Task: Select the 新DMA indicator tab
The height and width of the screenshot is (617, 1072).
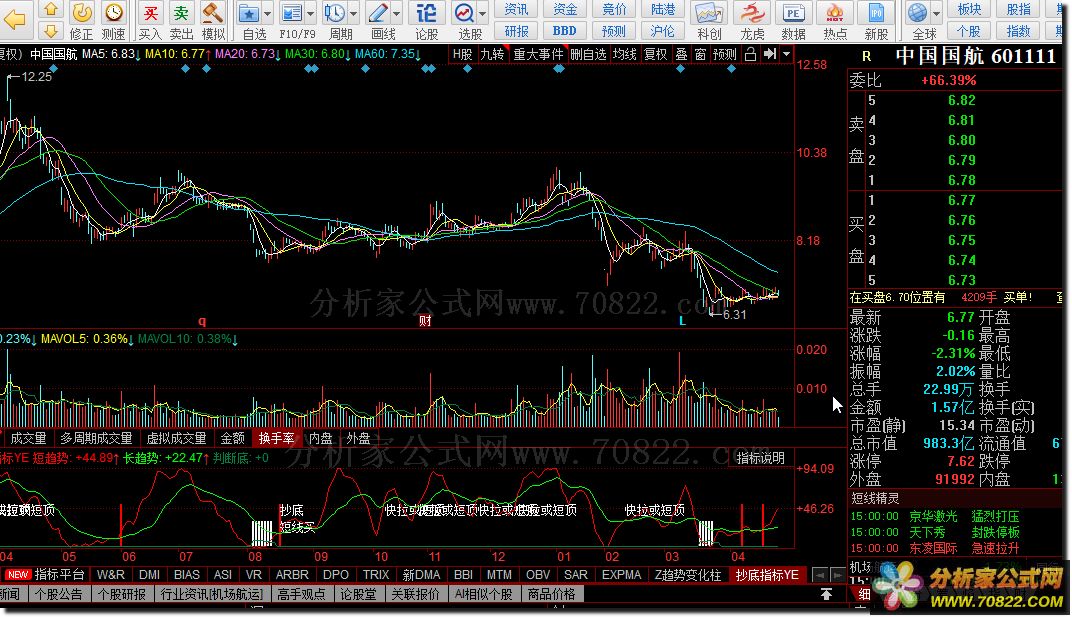Action: [421, 575]
